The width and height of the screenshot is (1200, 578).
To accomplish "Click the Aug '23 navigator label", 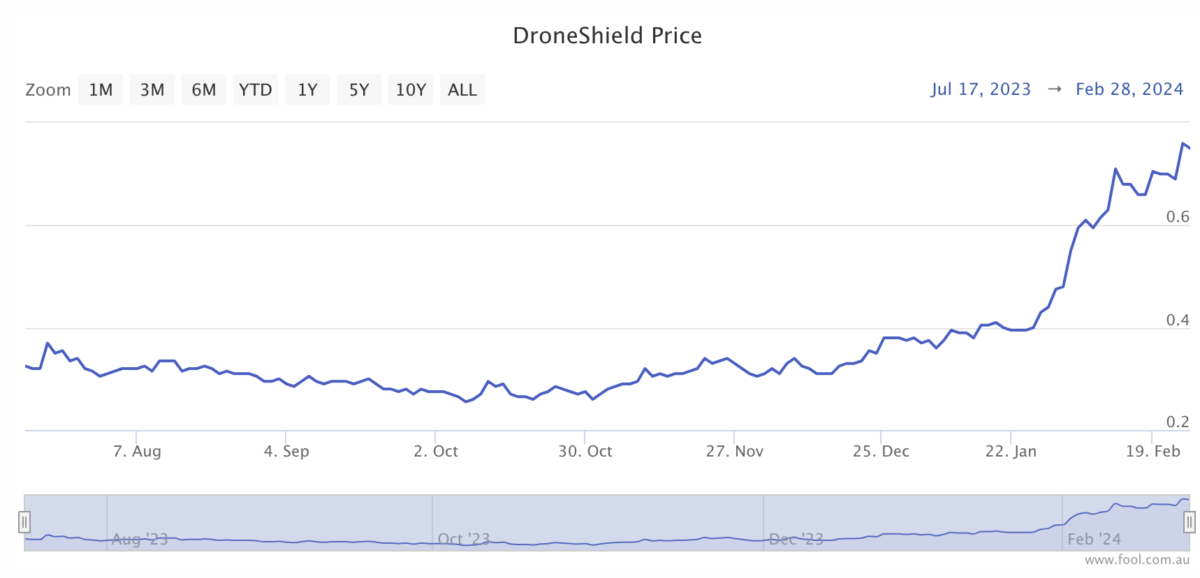I will [x=140, y=539].
